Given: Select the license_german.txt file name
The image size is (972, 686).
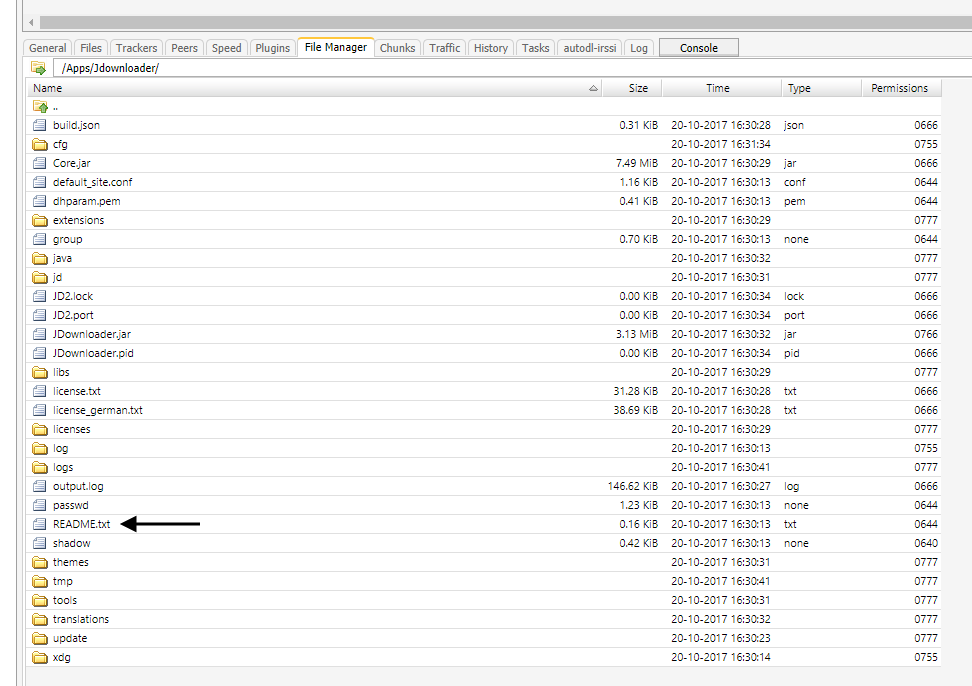Looking at the screenshot, I should click(98, 410).
